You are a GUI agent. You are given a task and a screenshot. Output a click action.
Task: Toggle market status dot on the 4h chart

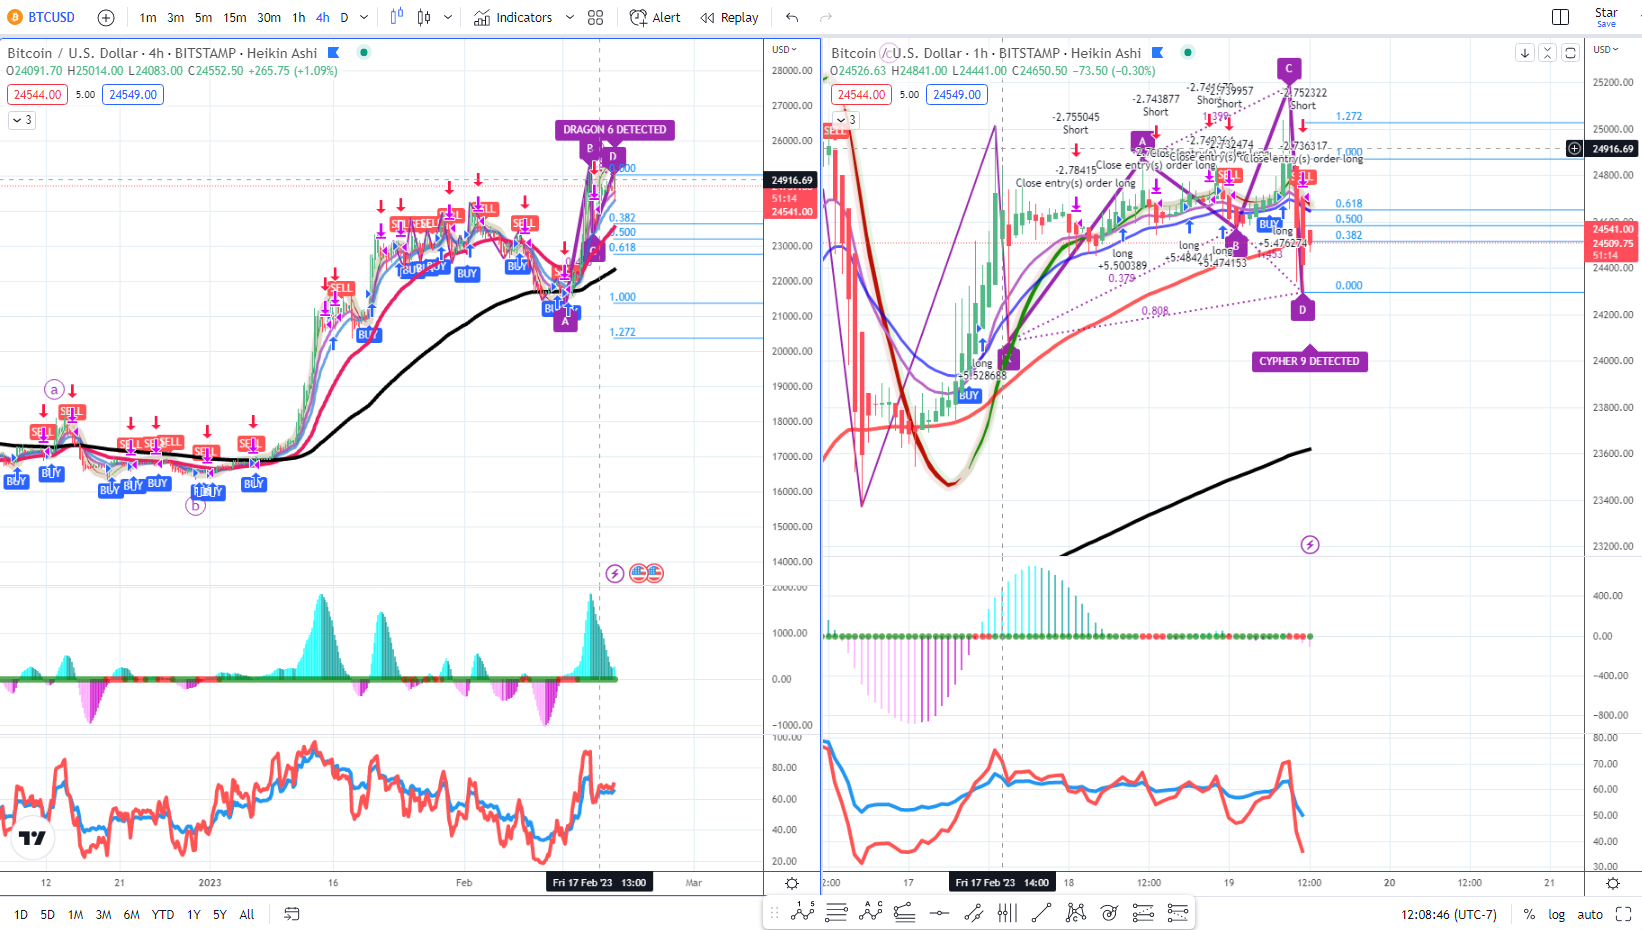(x=364, y=52)
